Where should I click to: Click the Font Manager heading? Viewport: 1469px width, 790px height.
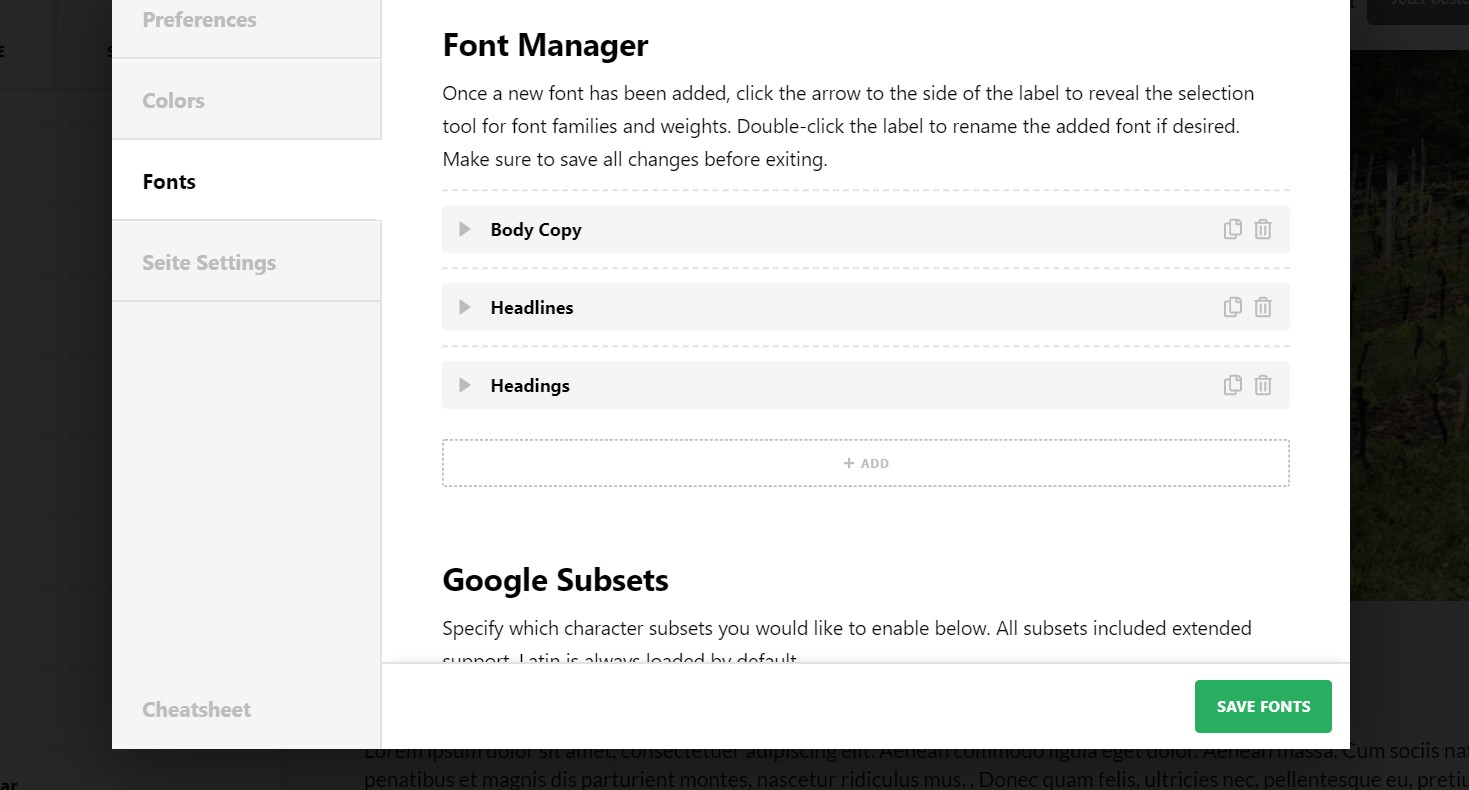pyautogui.click(x=546, y=46)
